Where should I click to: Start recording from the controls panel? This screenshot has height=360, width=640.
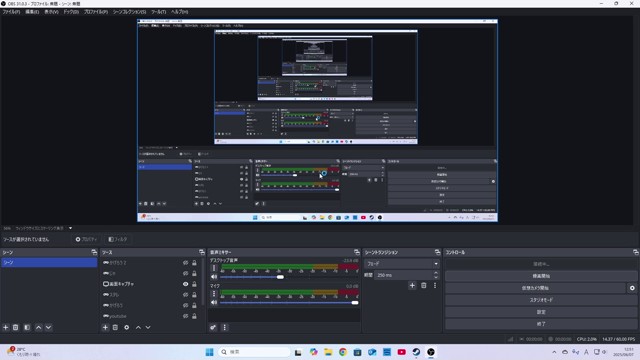pos(541,276)
